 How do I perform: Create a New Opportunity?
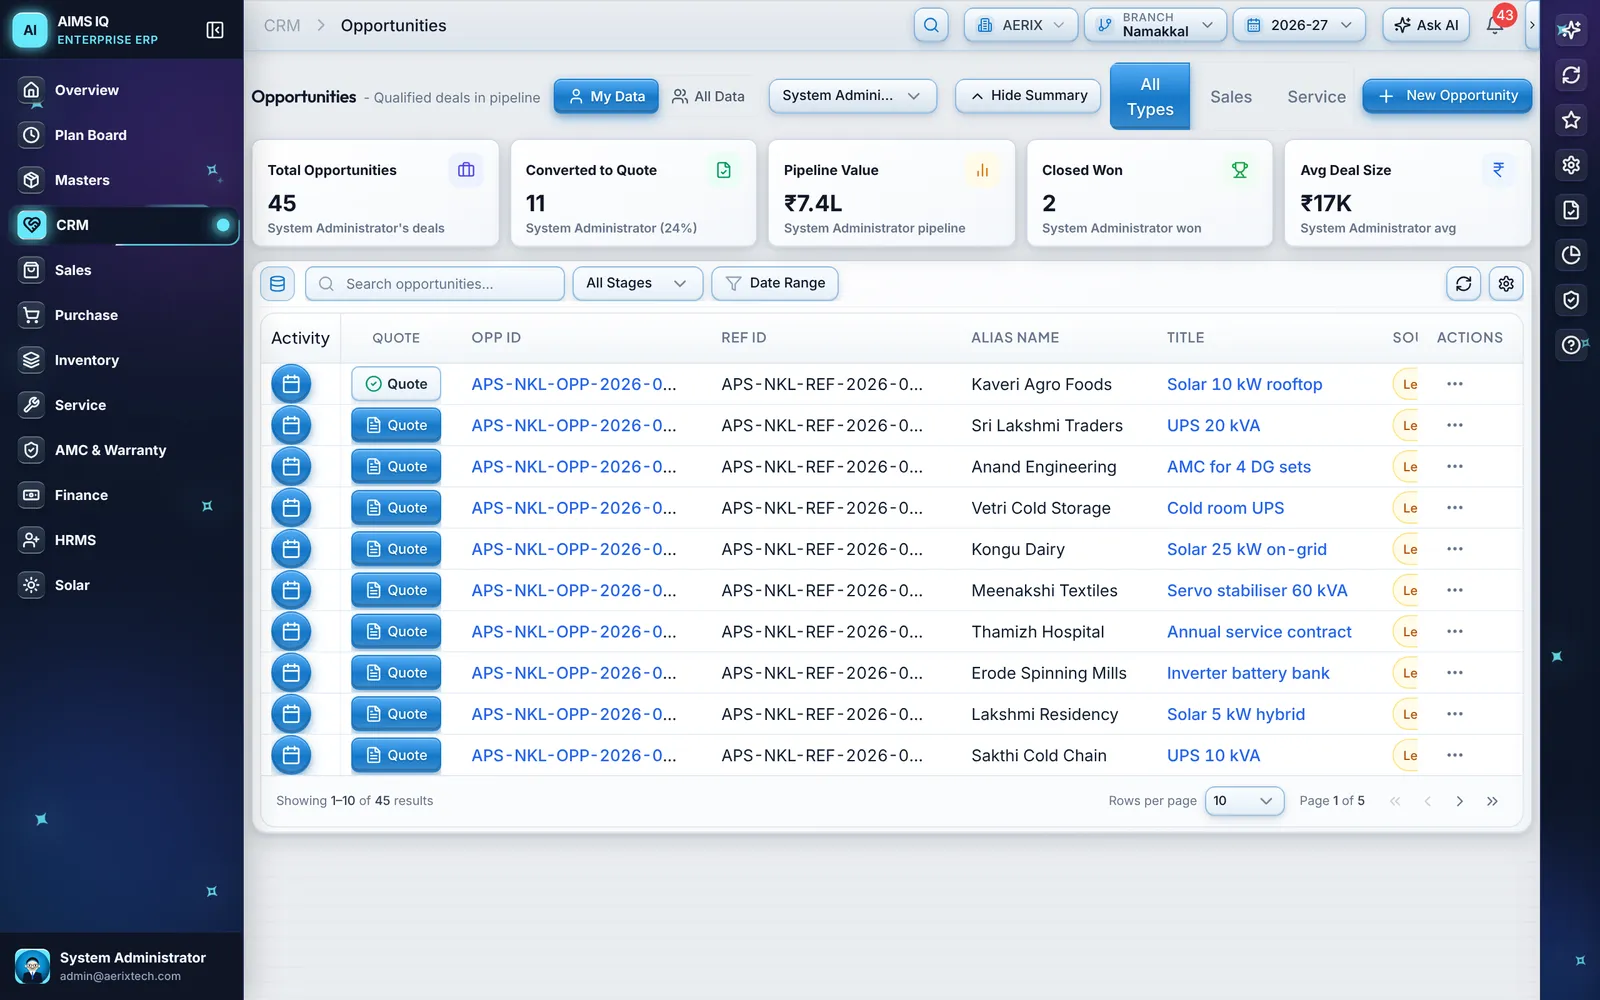pos(1447,96)
